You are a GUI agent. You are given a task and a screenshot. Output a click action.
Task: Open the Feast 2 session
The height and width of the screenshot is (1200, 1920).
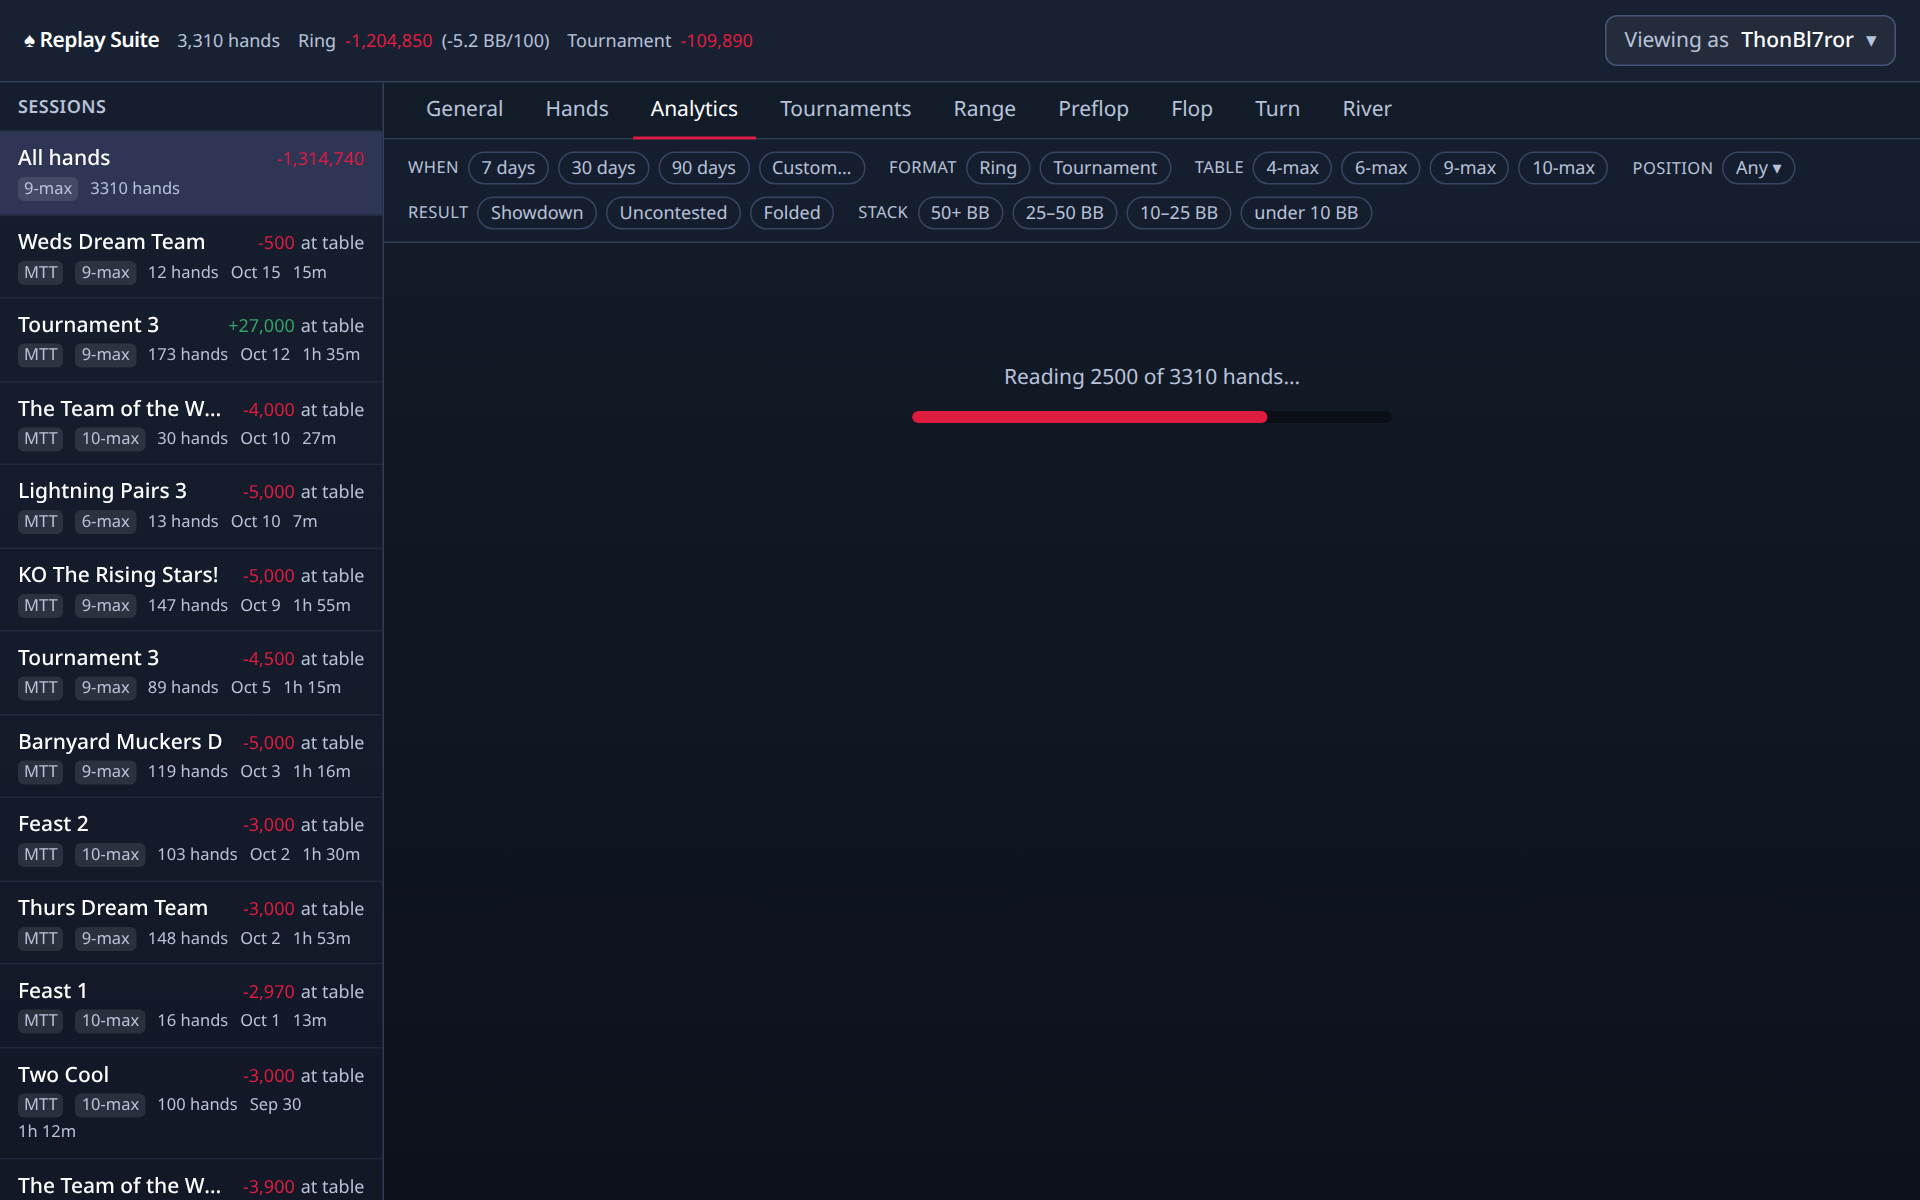coord(191,839)
